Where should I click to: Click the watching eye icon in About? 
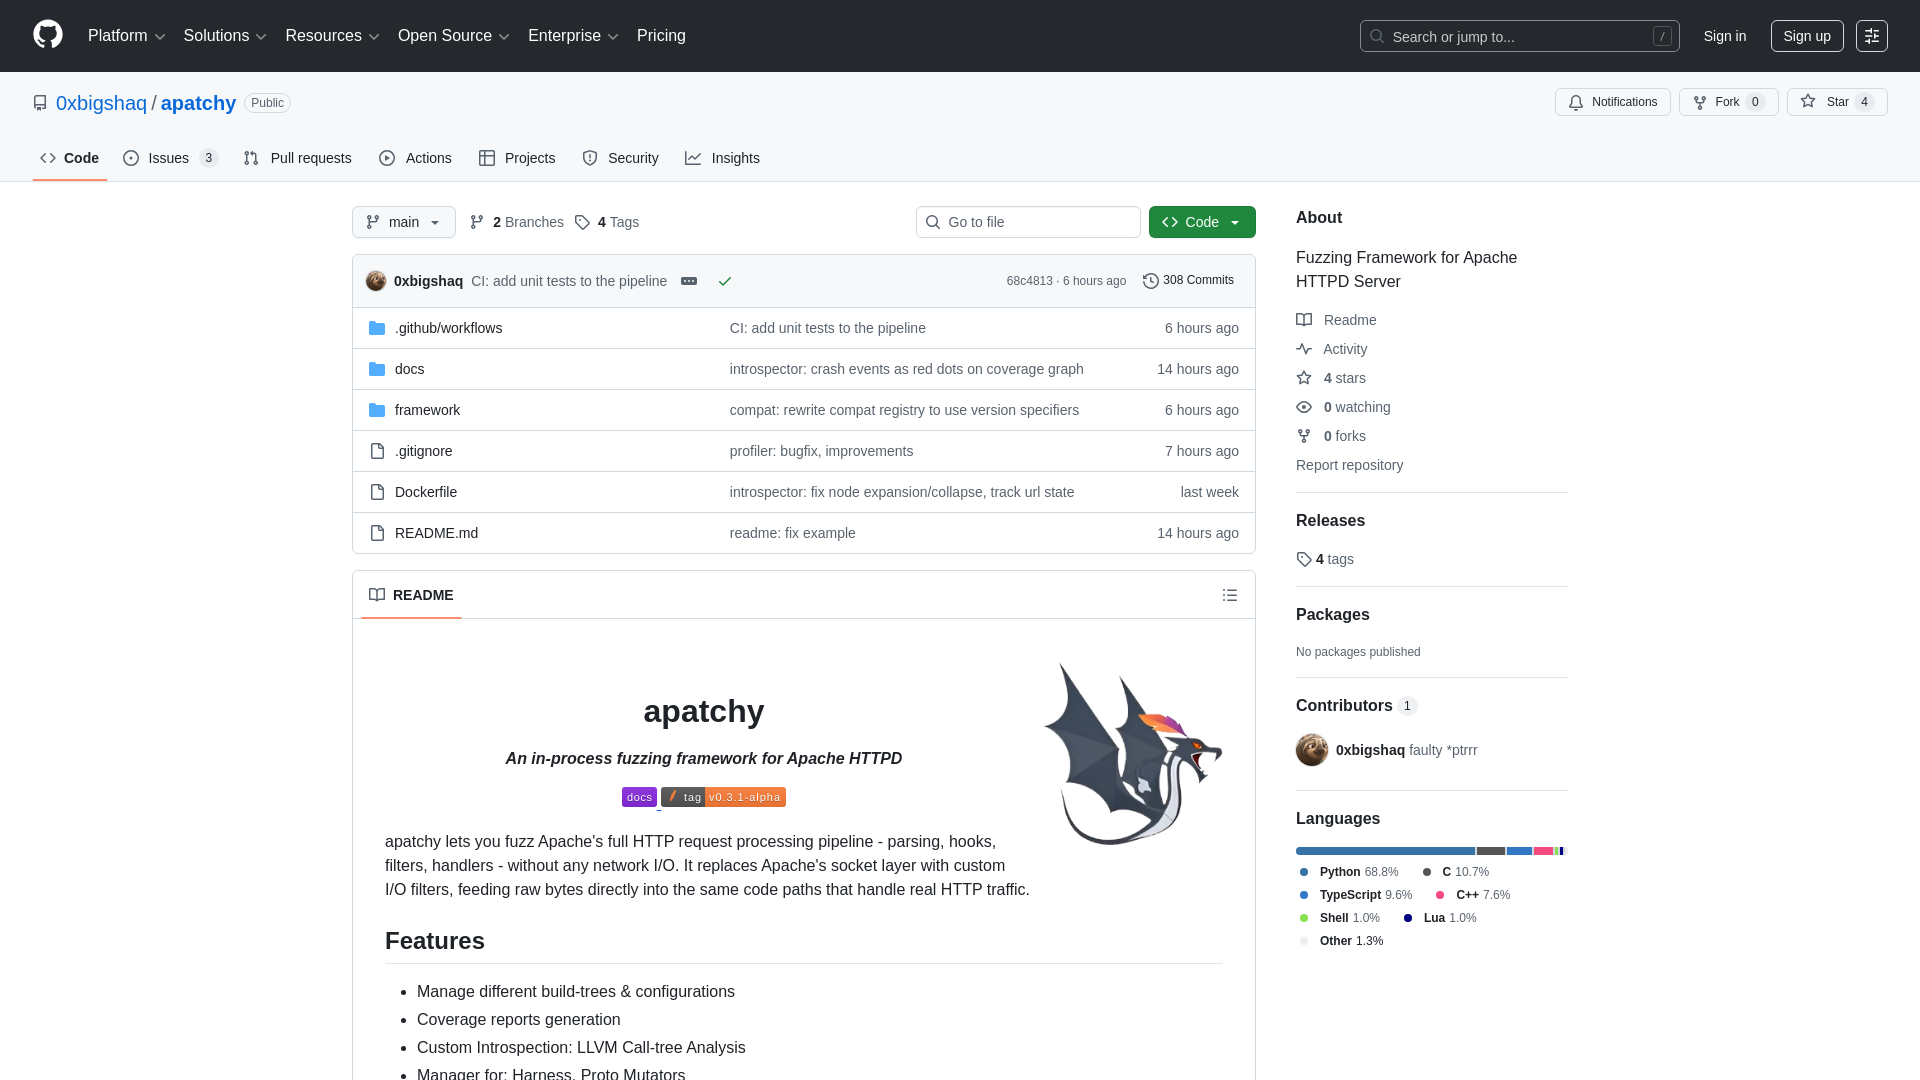coord(1304,407)
